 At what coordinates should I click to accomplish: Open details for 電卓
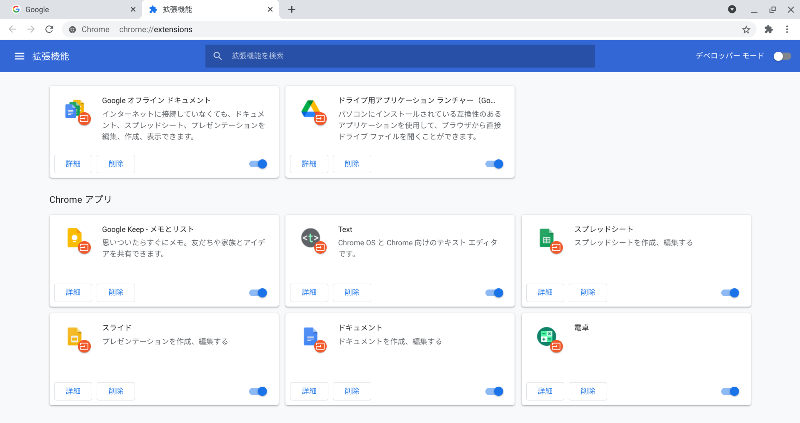tap(545, 391)
